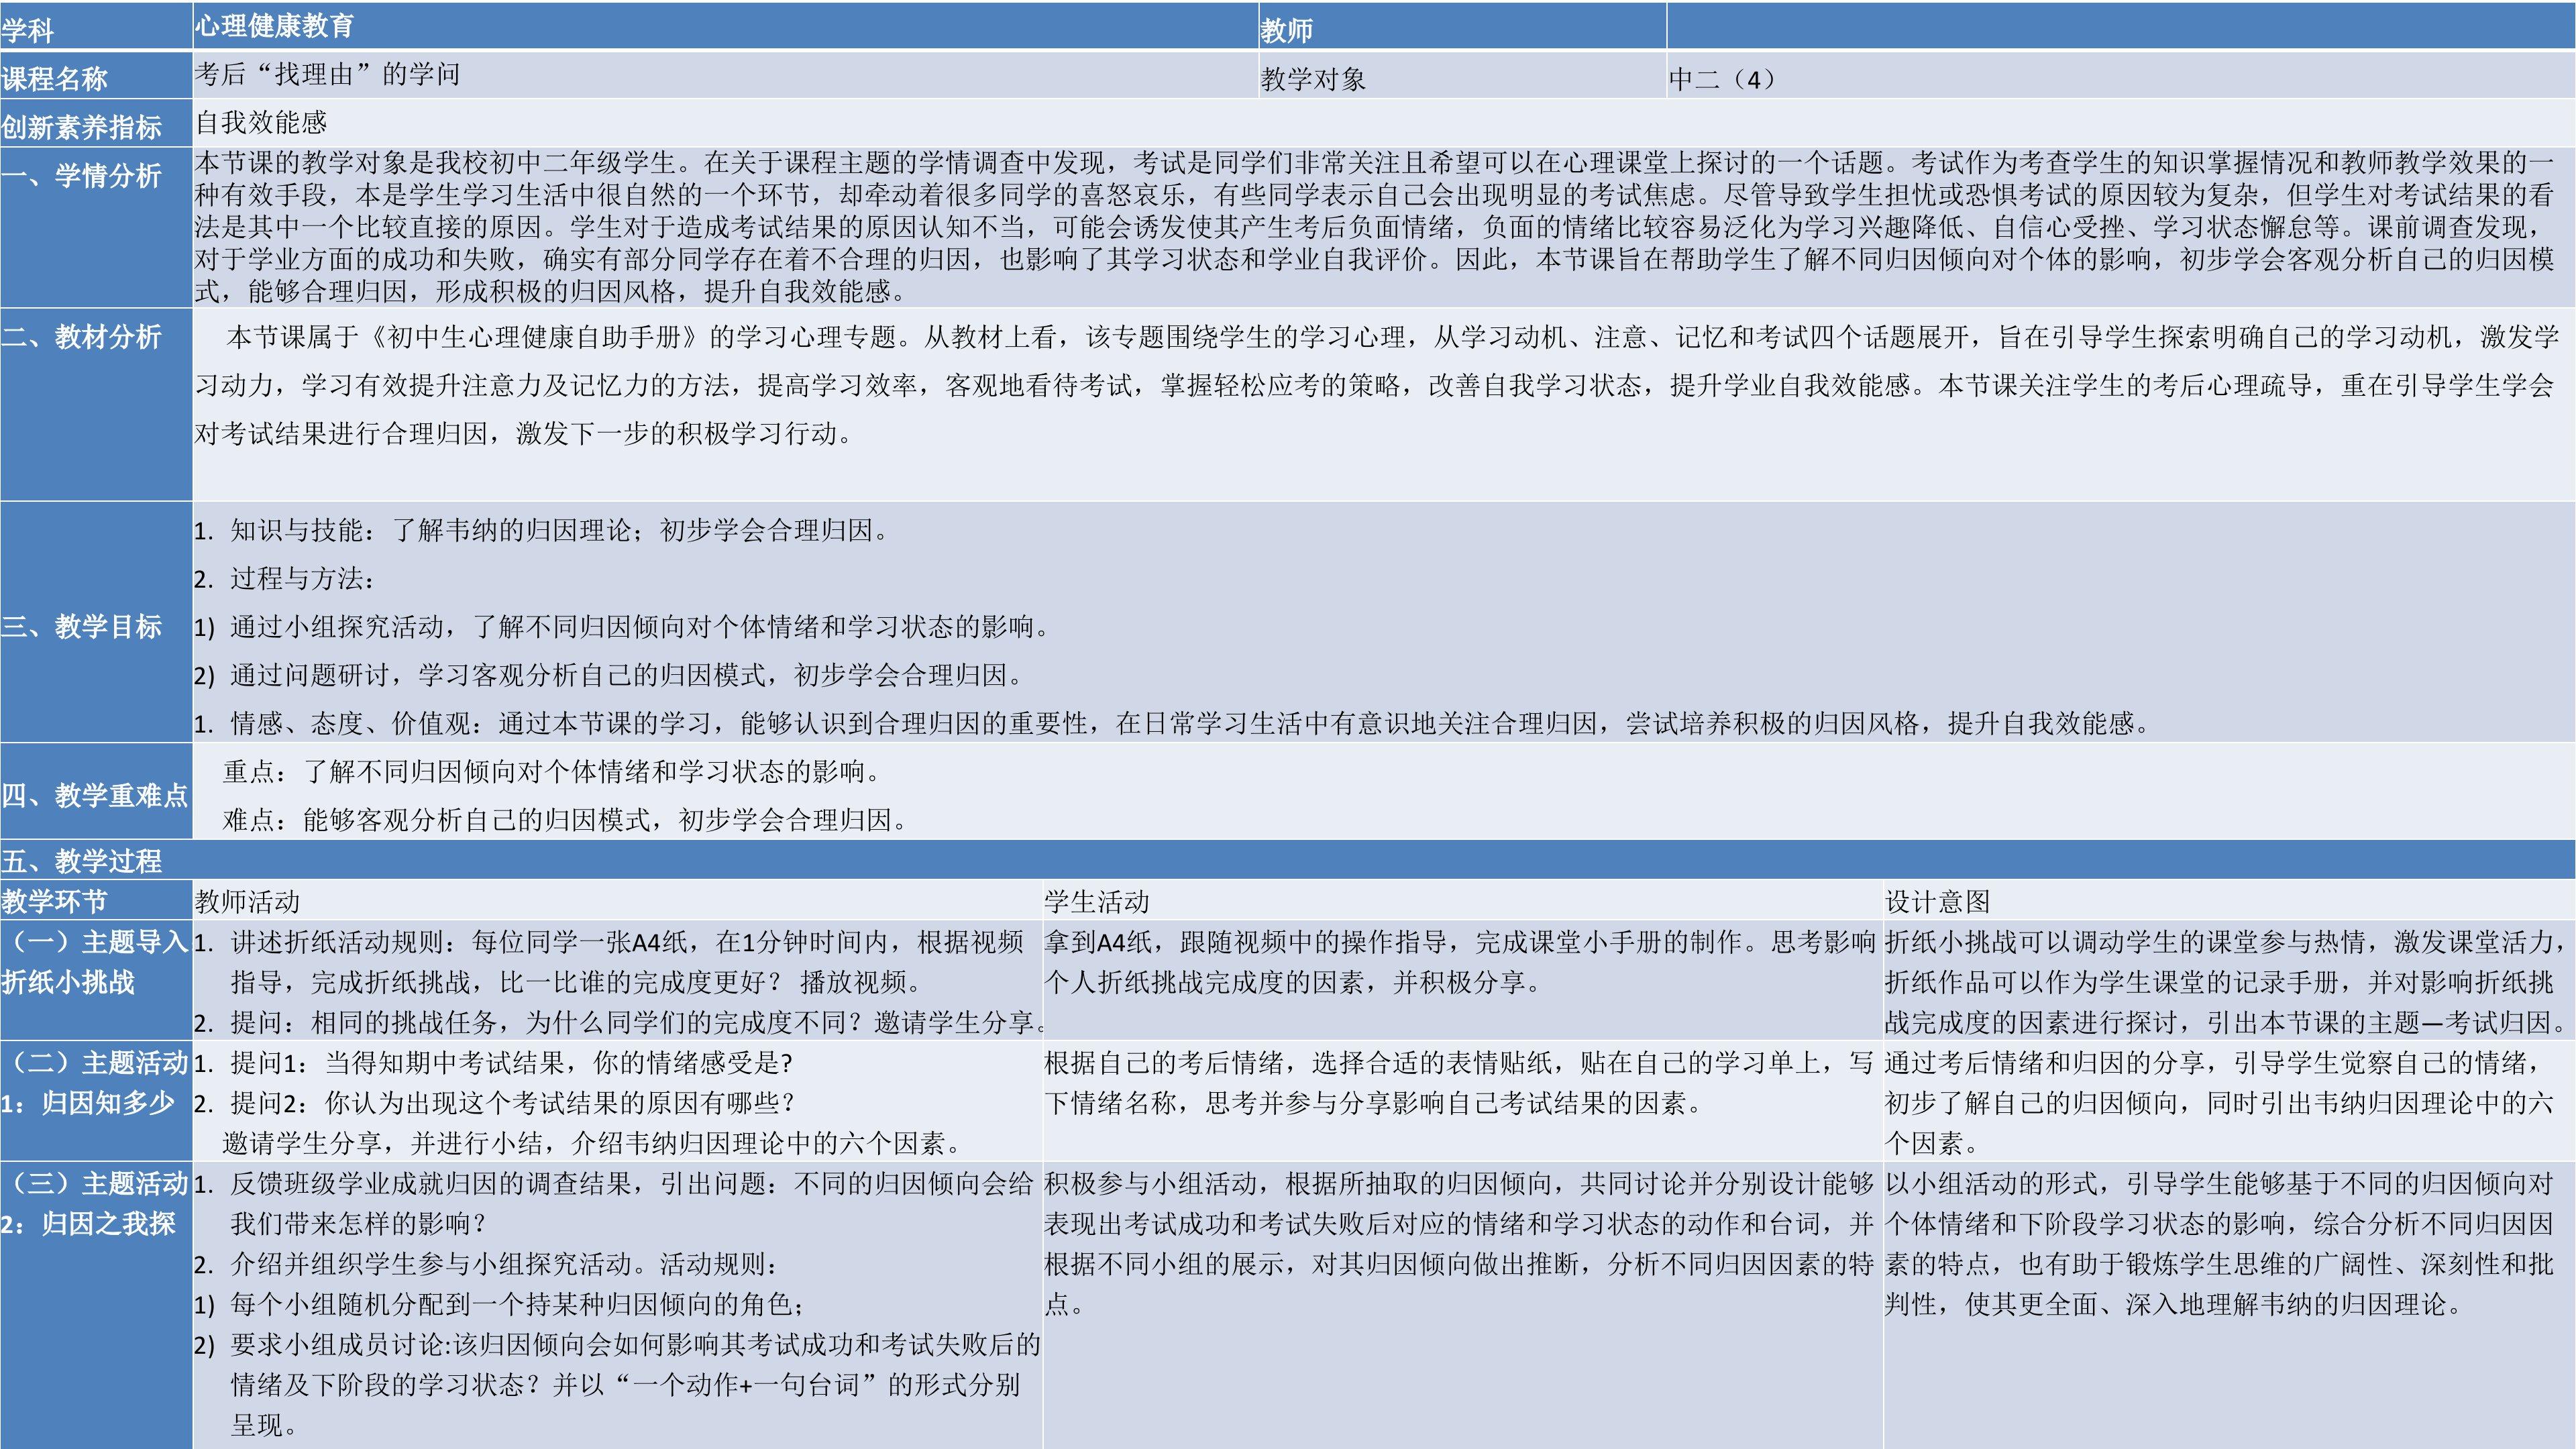The height and width of the screenshot is (1449, 2576).
Task: Click the 学生活动 column header
Action: pos(1096,901)
